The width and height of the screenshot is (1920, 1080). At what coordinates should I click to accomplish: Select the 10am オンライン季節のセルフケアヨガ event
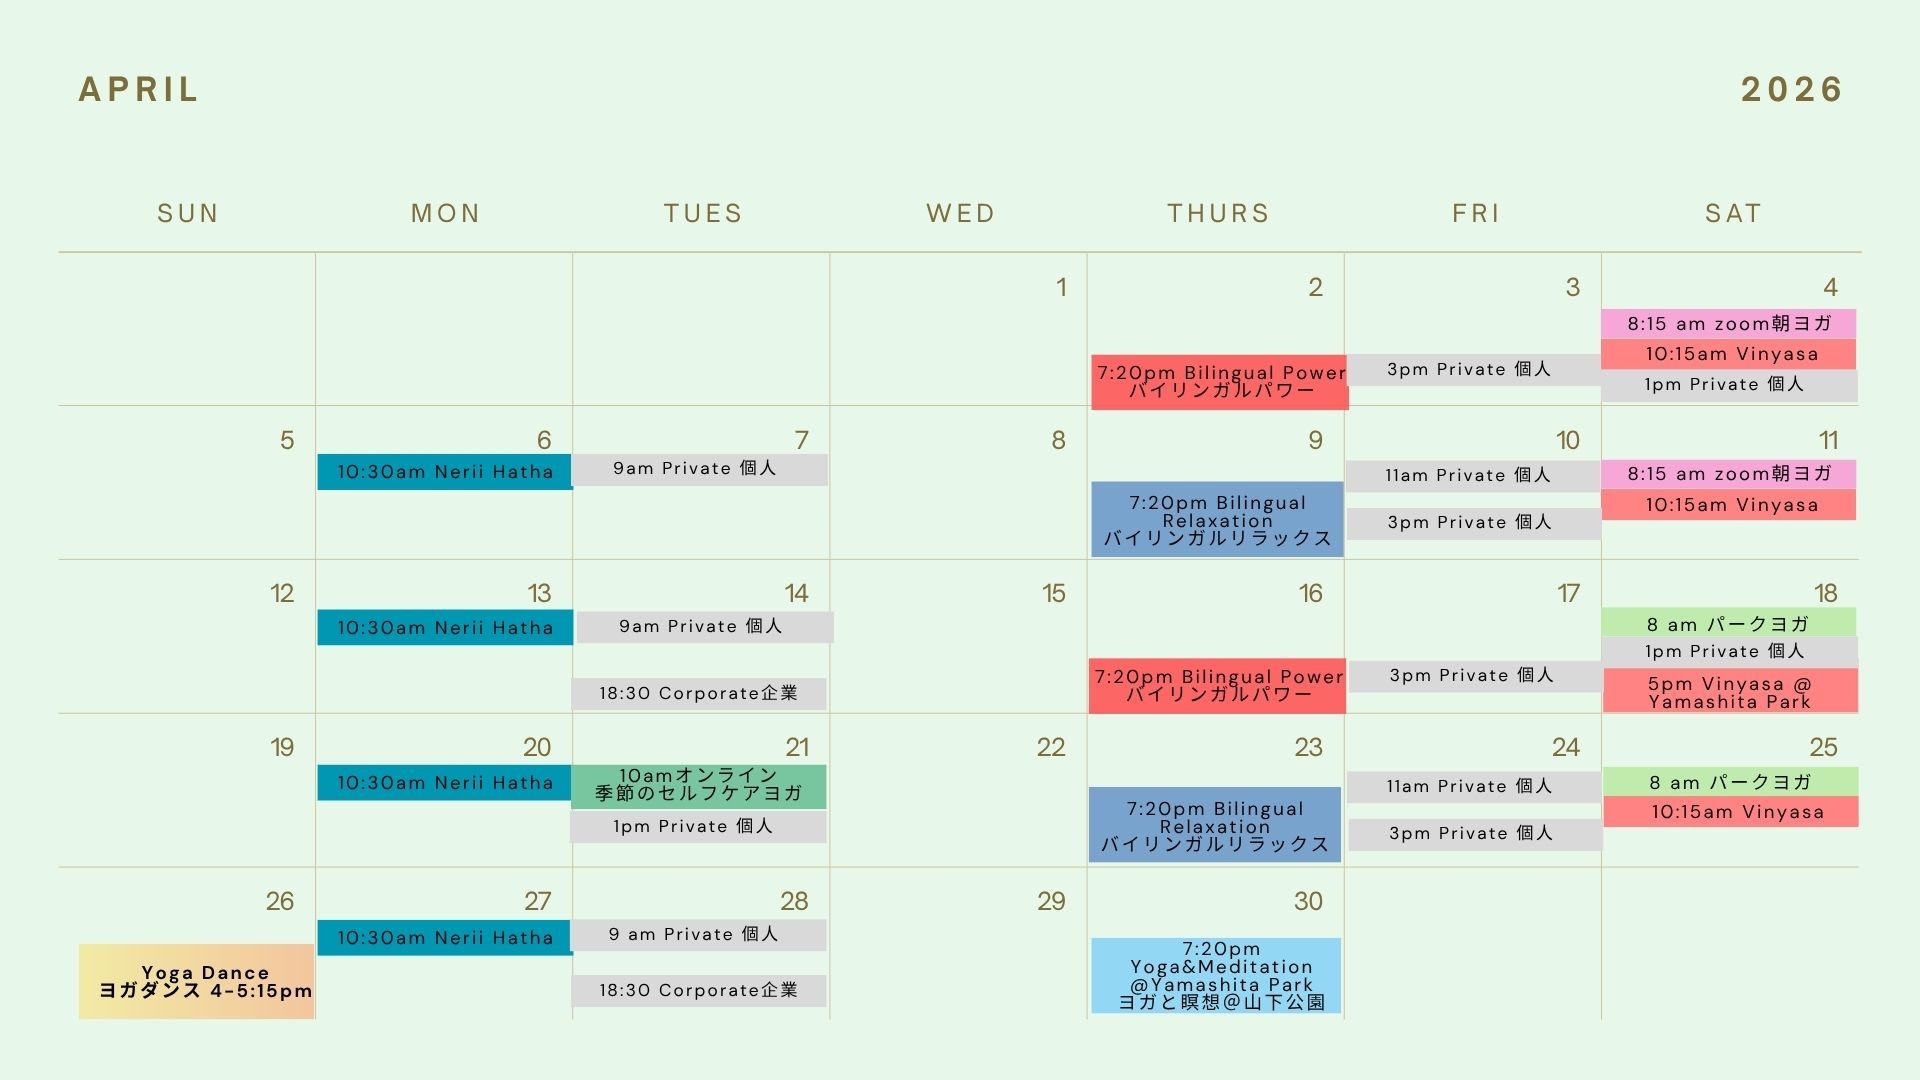pyautogui.click(x=698, y=786)
